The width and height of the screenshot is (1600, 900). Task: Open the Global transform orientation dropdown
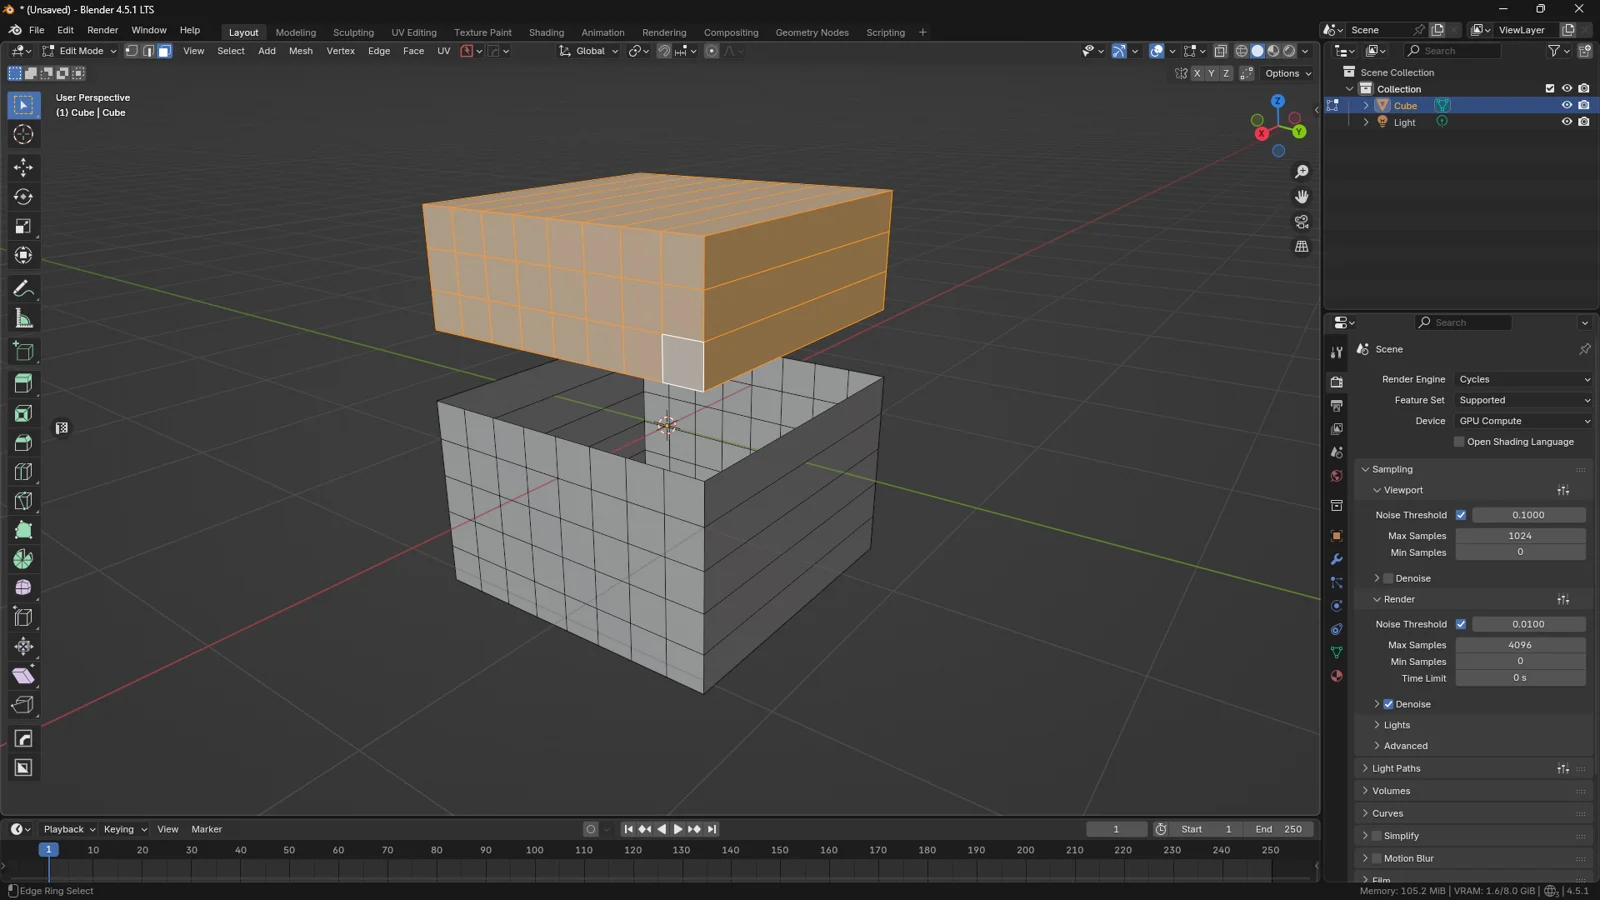[x=589, y=51]
